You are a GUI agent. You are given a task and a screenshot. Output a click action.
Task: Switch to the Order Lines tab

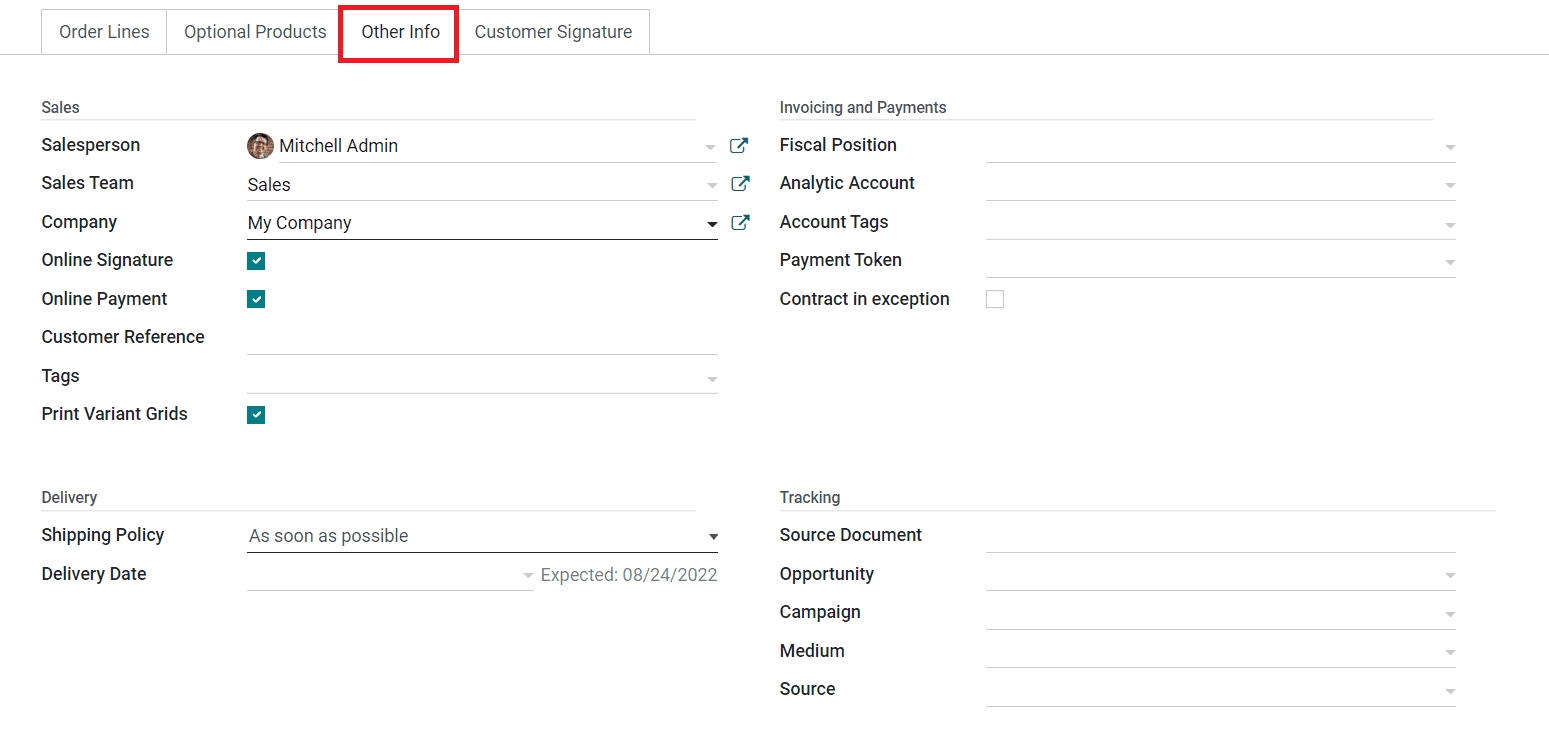tap(104, 32)
